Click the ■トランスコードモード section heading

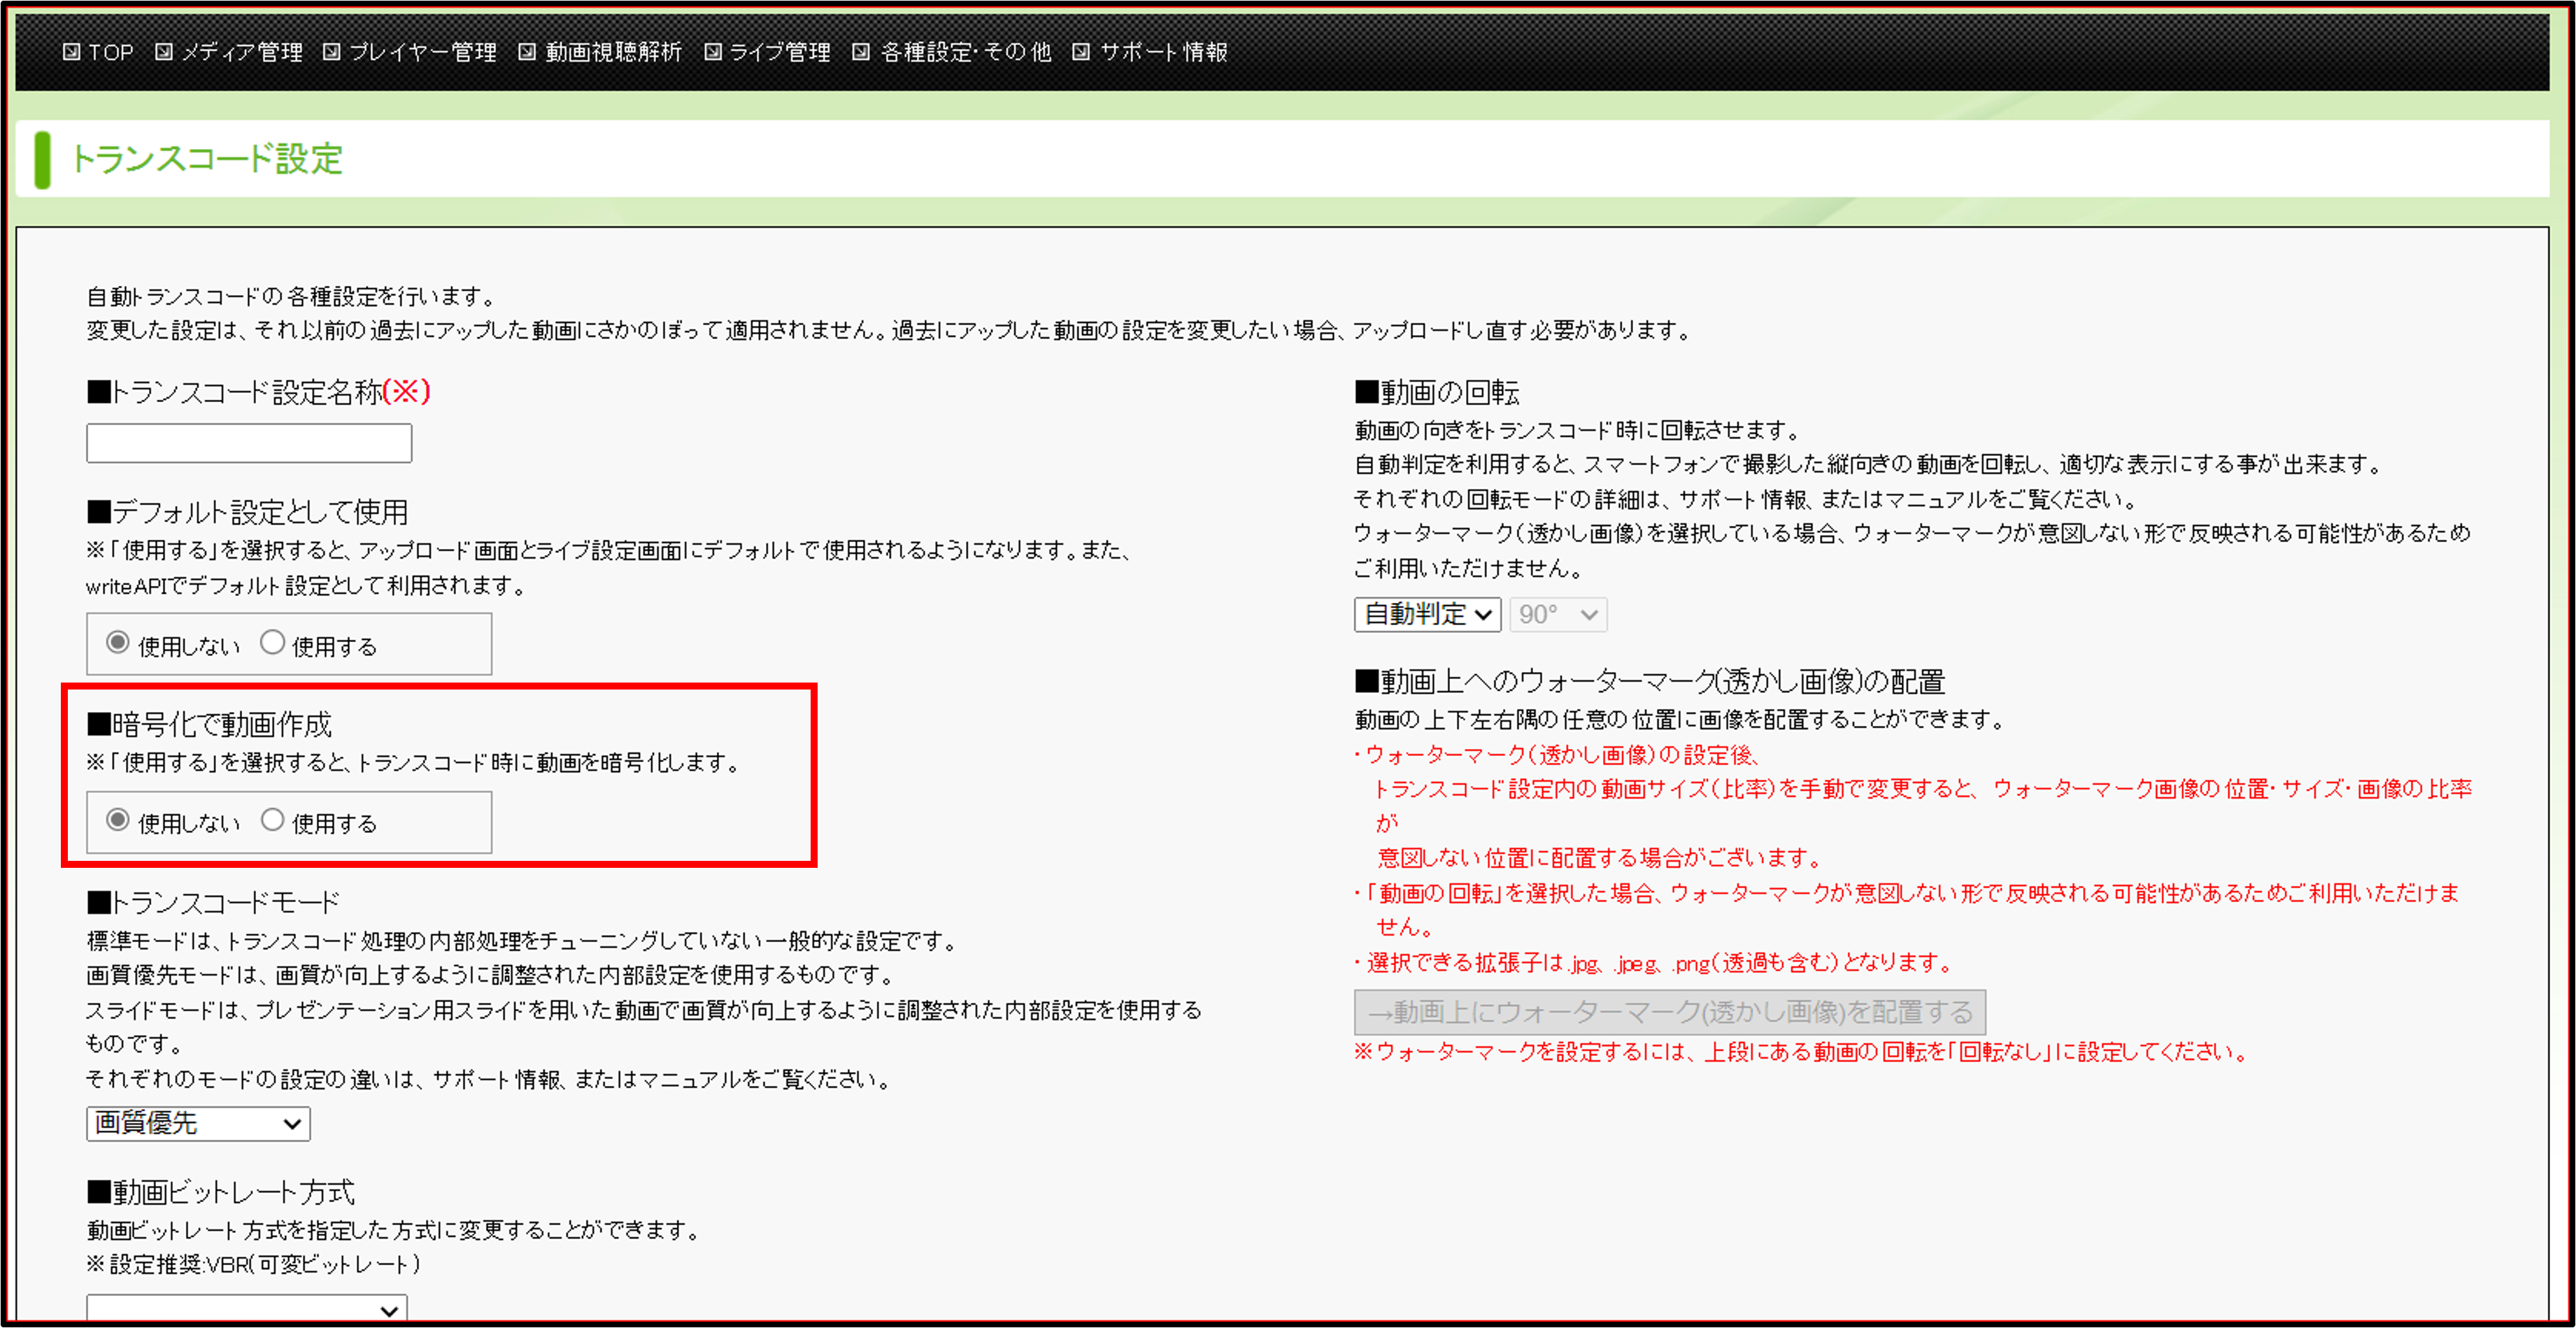click(213, 902)
